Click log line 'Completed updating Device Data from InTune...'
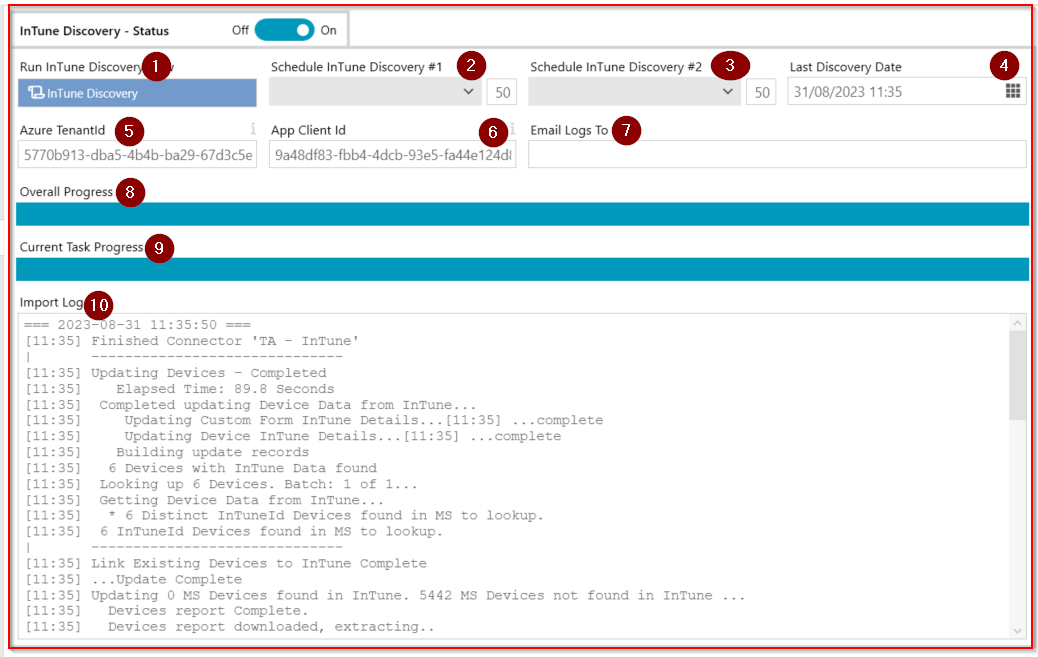Screen dimensions: 1038x657 [287, 405]
